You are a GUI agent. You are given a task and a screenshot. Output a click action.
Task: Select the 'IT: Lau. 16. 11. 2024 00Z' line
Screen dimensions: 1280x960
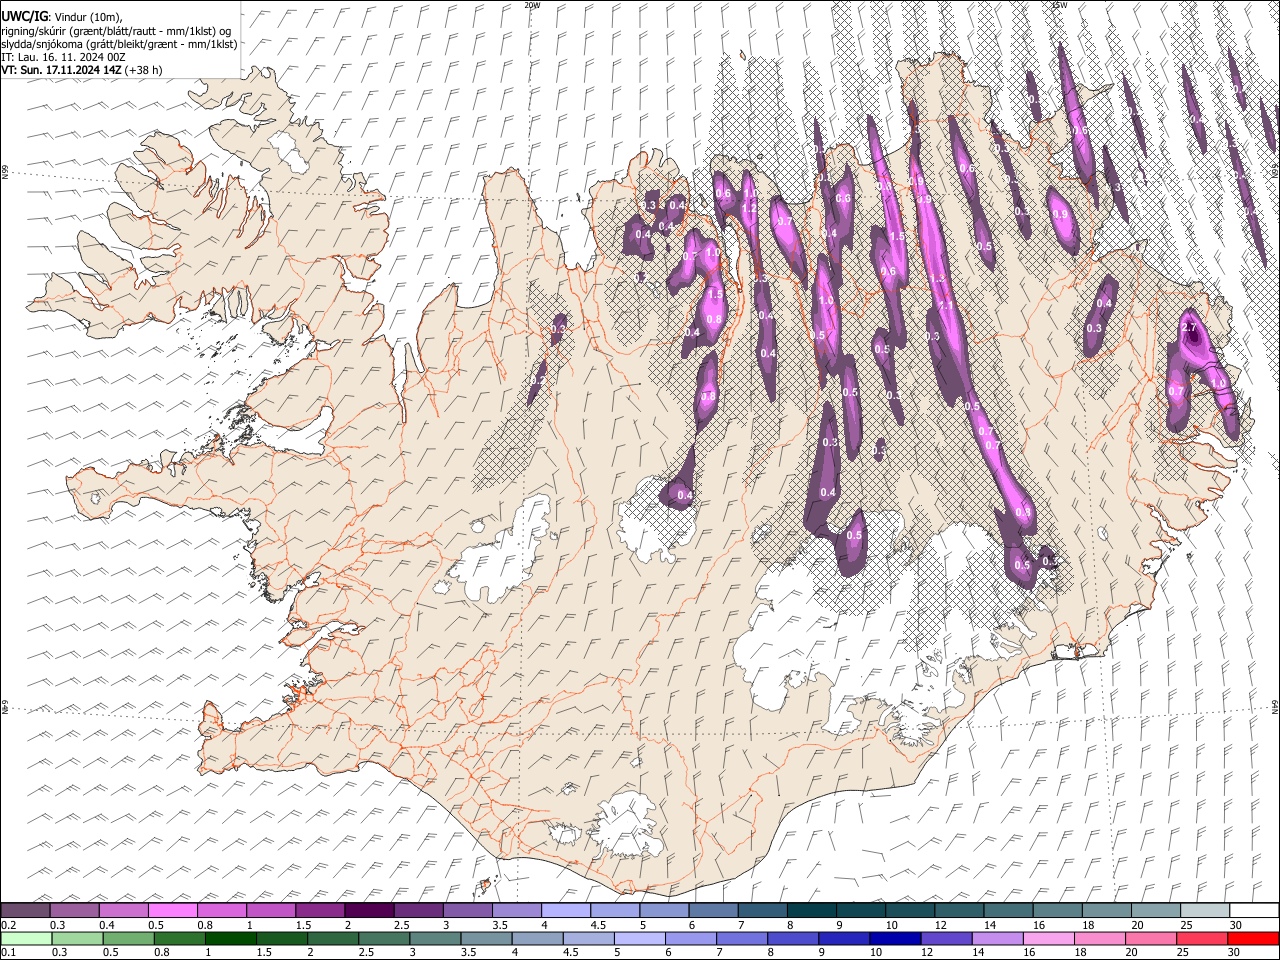(x=64, y=57)
